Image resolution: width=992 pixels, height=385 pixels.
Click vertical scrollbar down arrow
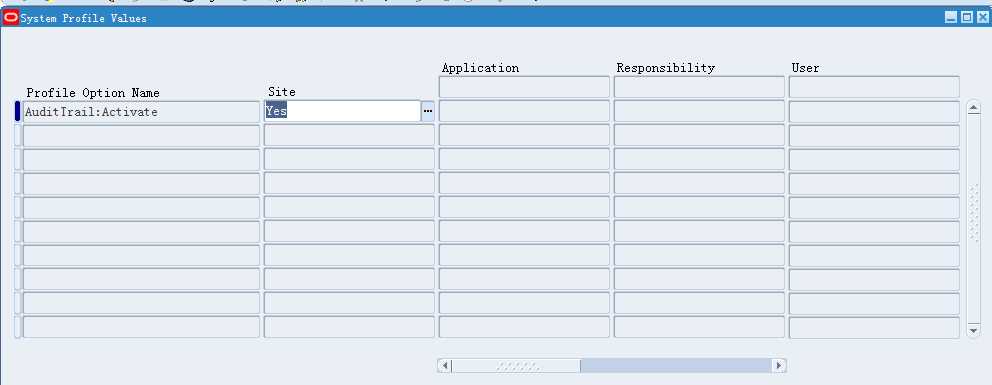[974, 331]
